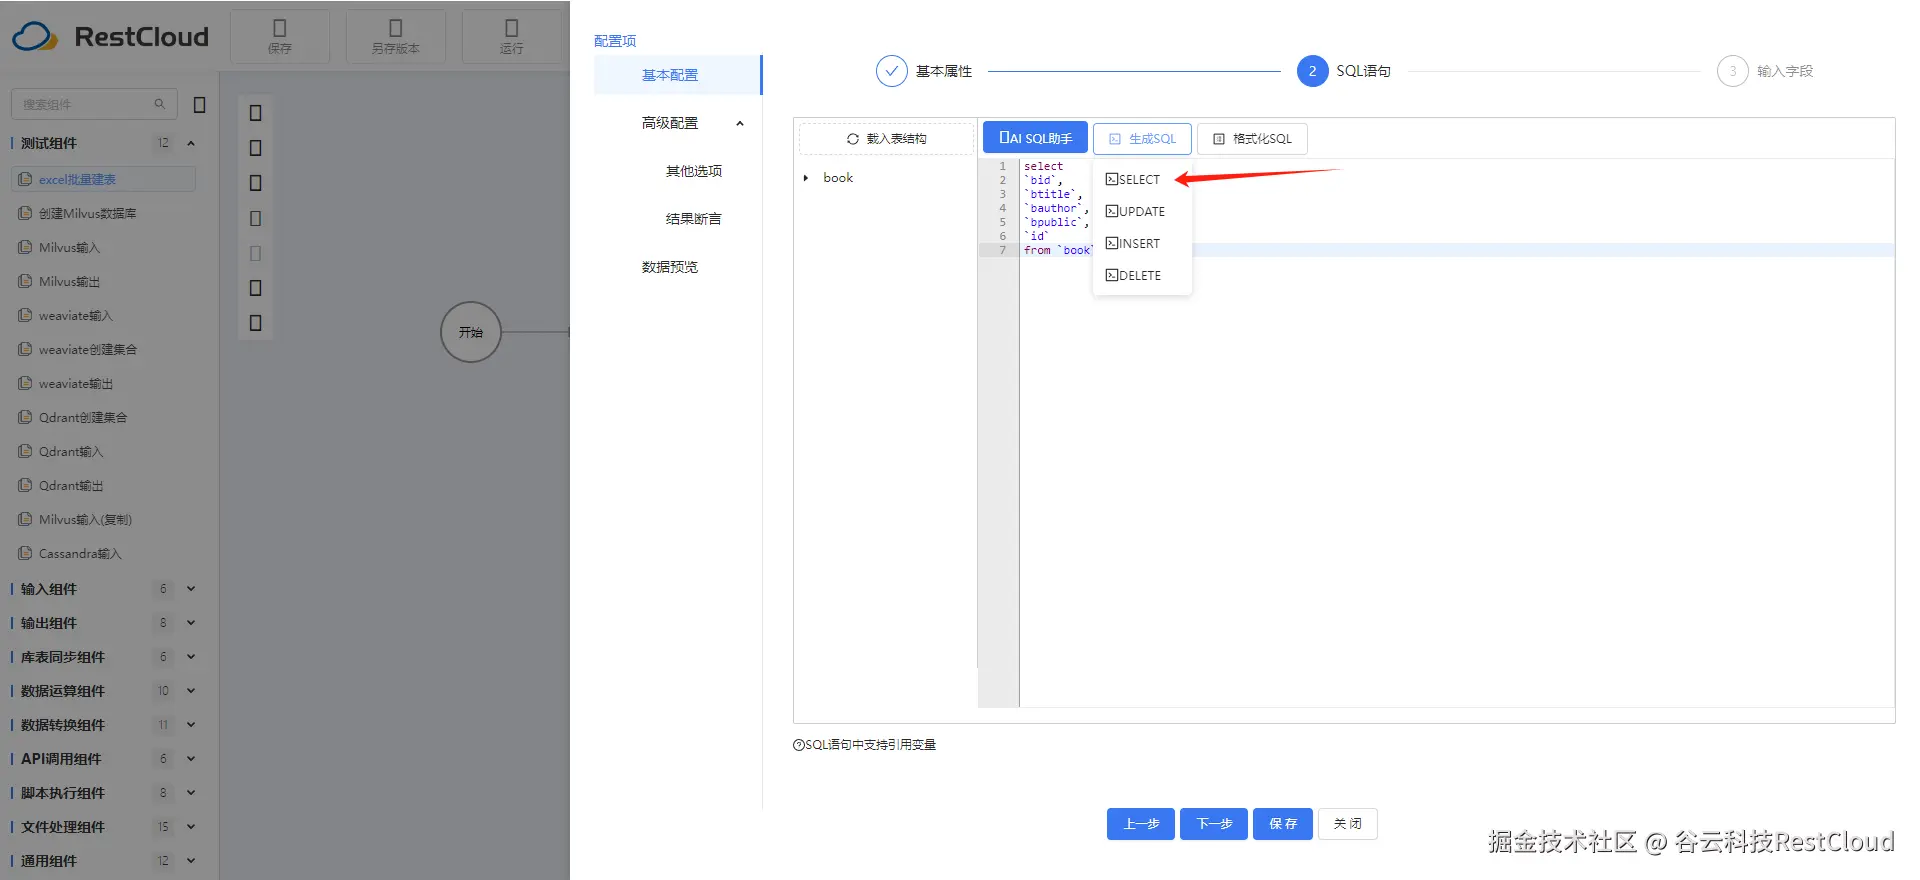Open the 生成SQL dropdown button
The width and height of the screenshot is (1920, 880).
click(x=1142, y=139)
